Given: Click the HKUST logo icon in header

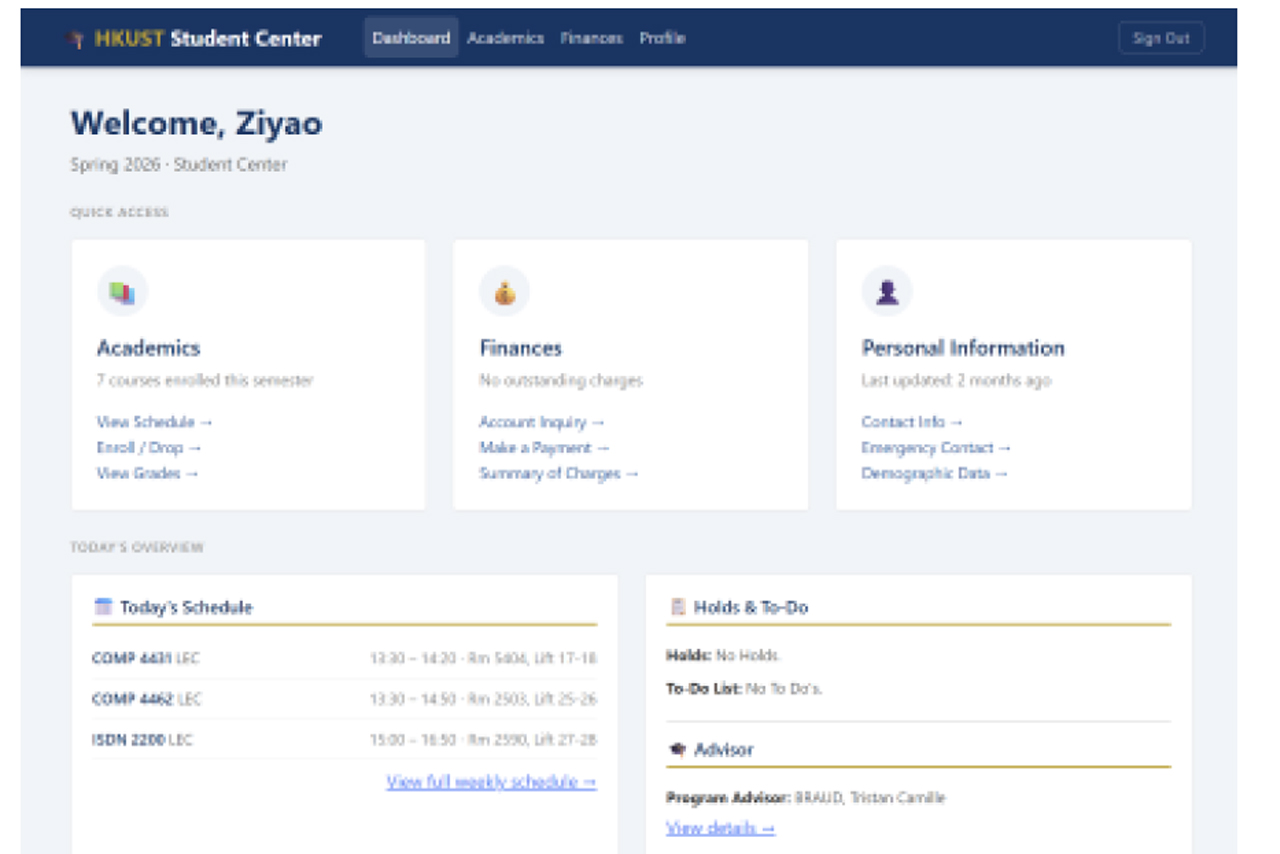Looking at the screenshot, I should (75, 39).
